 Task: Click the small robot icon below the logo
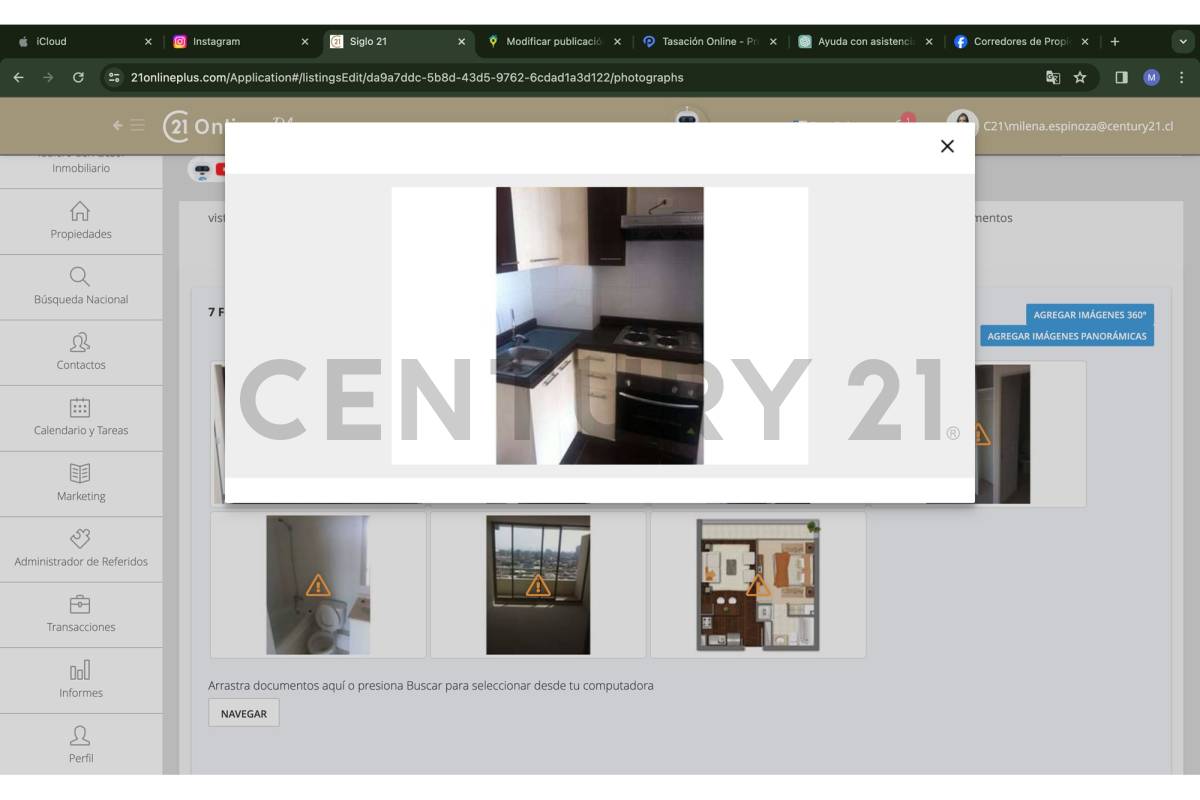[202, 170]
